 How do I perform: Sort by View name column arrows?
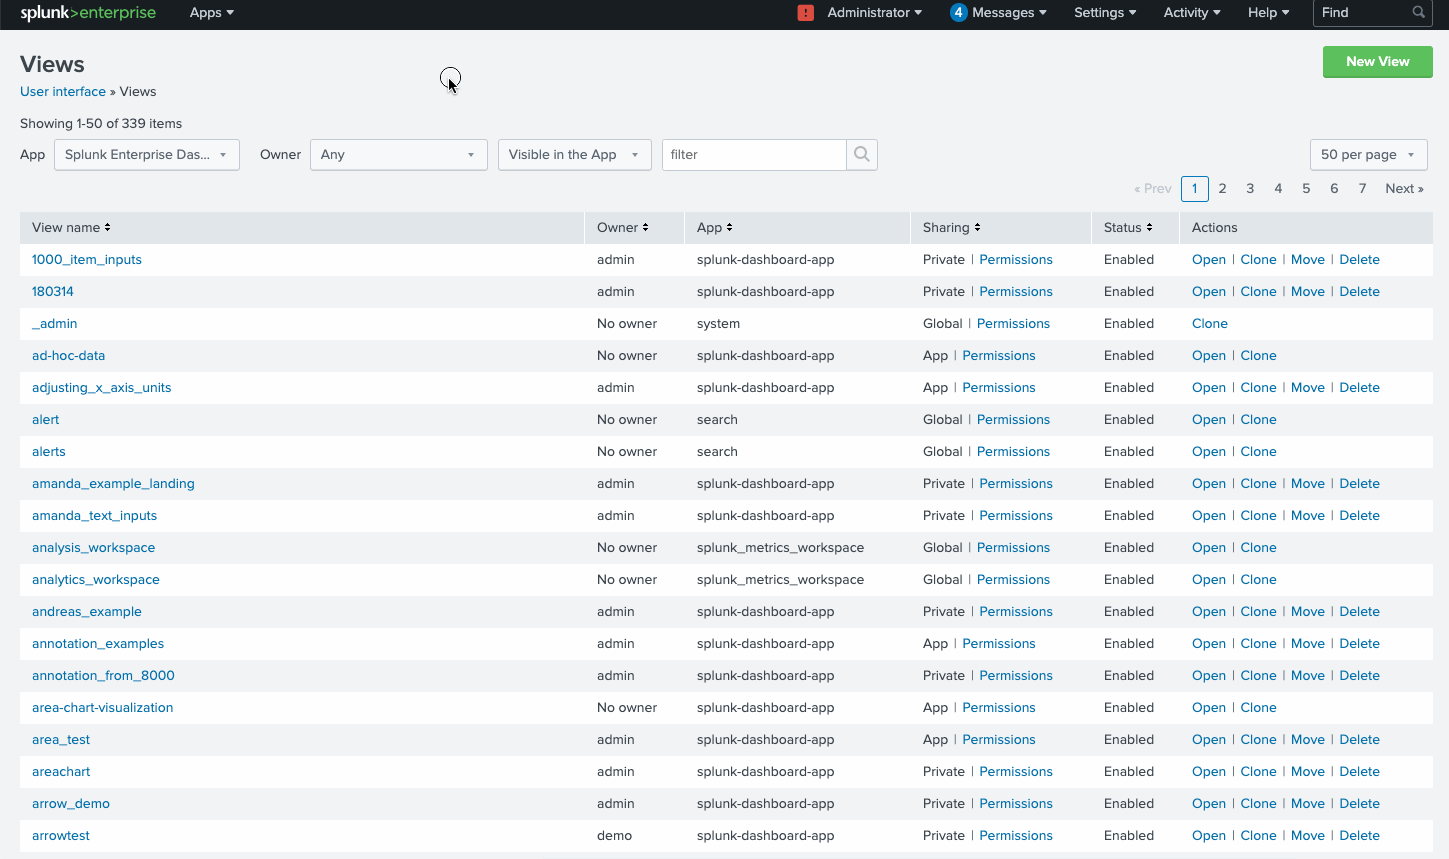coord(107,228)
